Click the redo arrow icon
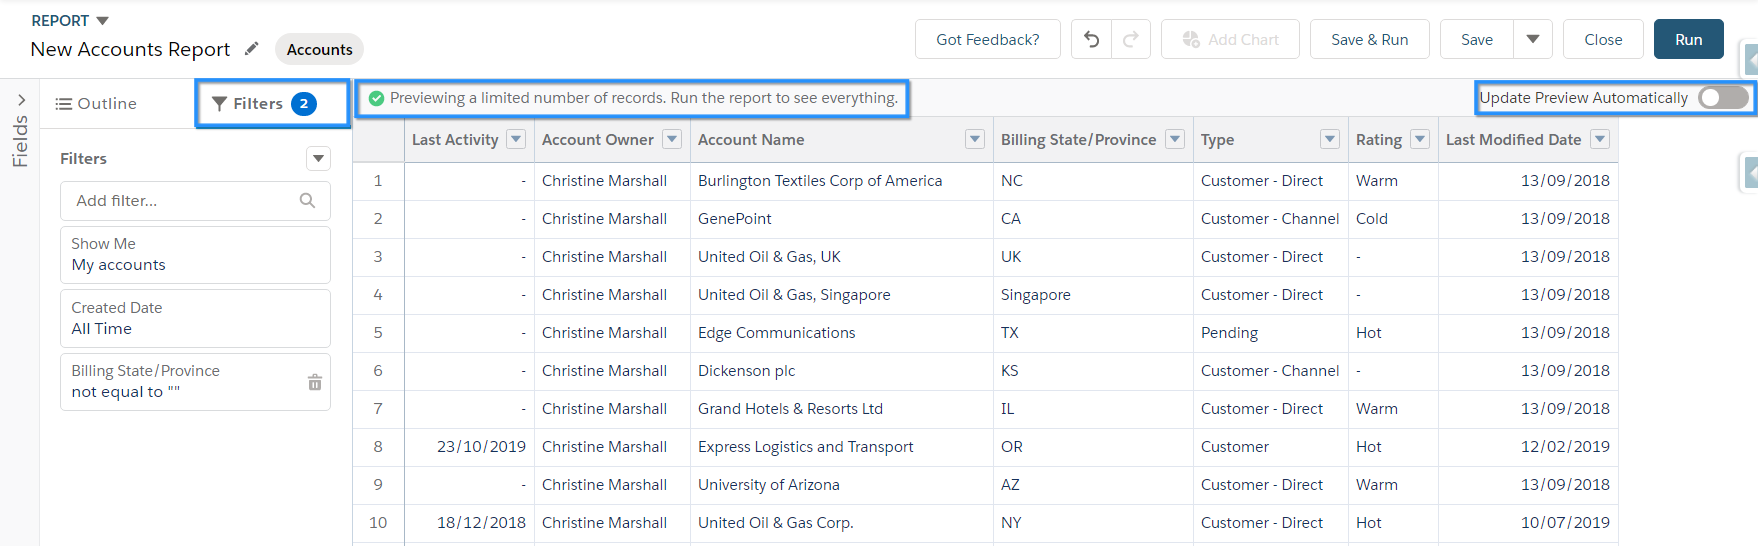The image size is (1758, 546). click(1131, 40)
